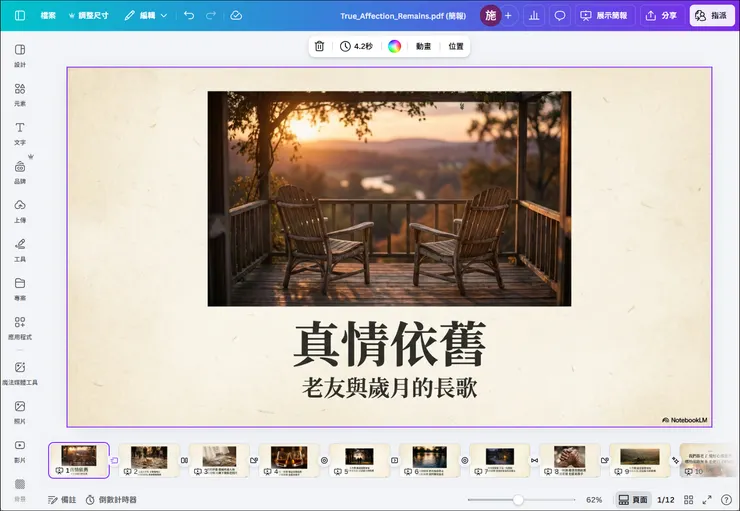740x511 pixels.
Task: Enter fullscreen with expand arrows icon
Action: pyautogui.click(x=707, y=500)
